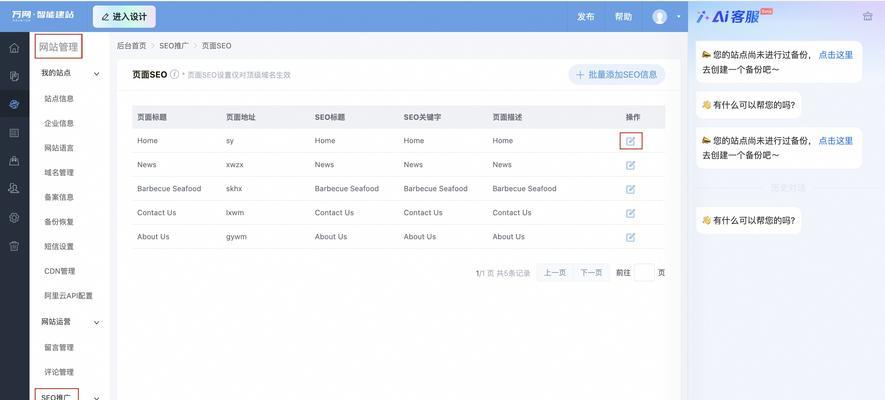This screenshot has width=885, height=400.
Task: Click the icon at AI客服 panel top right
Action: tap(868, 16)
